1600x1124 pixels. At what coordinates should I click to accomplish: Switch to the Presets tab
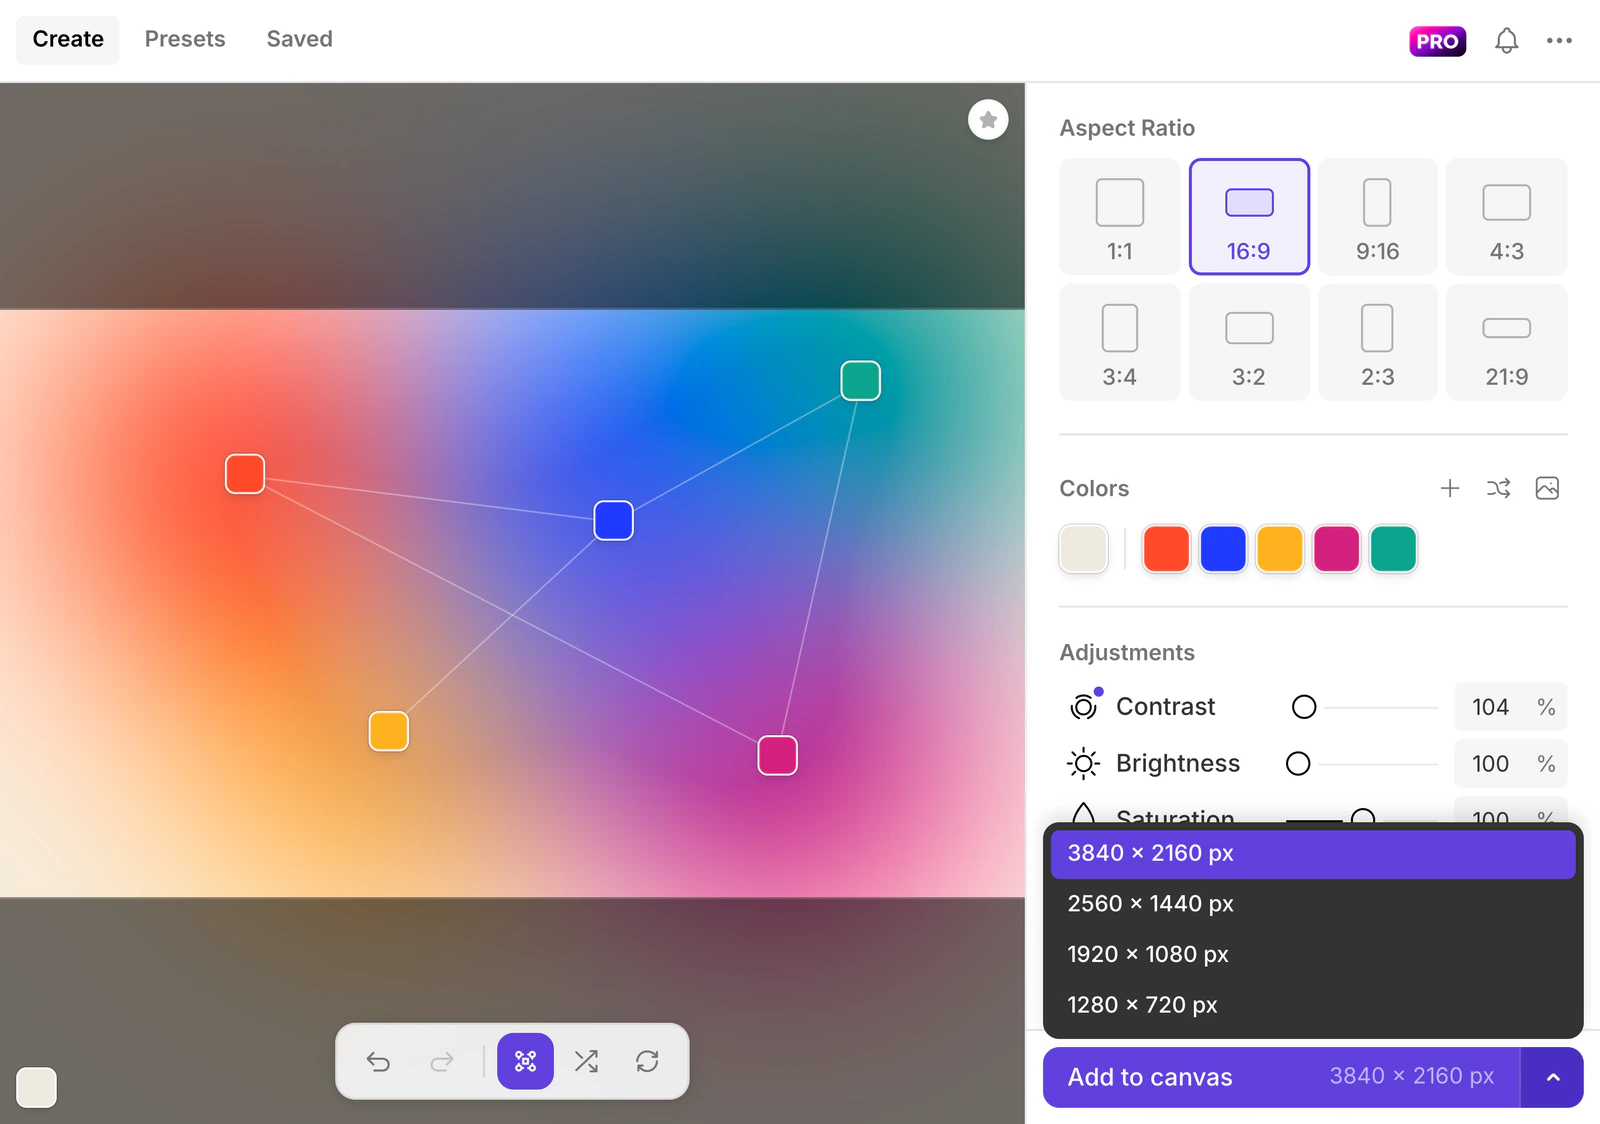185,40
